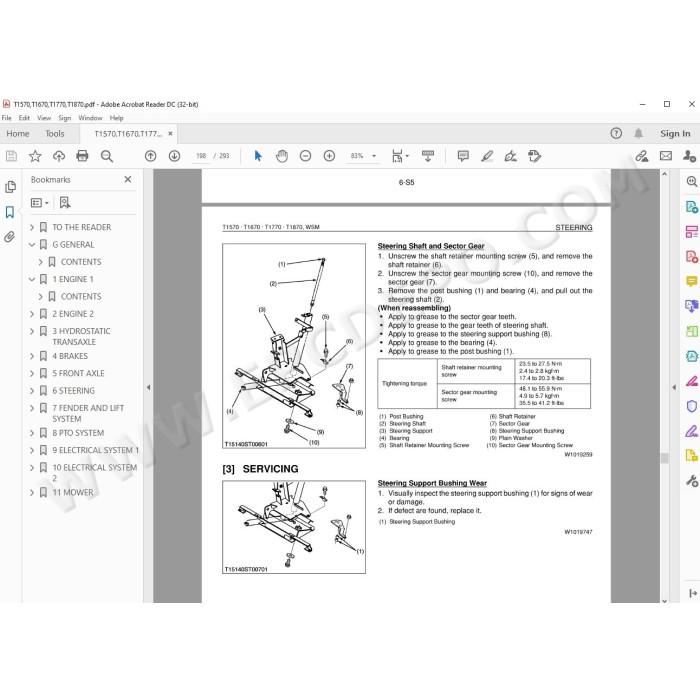Open the Sign menu

coord(65,118)
